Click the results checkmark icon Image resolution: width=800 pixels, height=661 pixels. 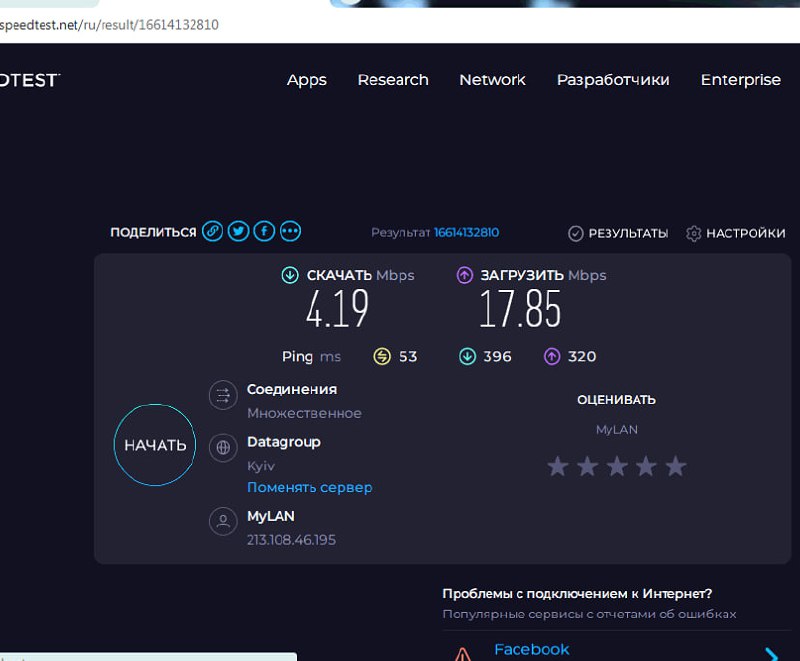576,234
